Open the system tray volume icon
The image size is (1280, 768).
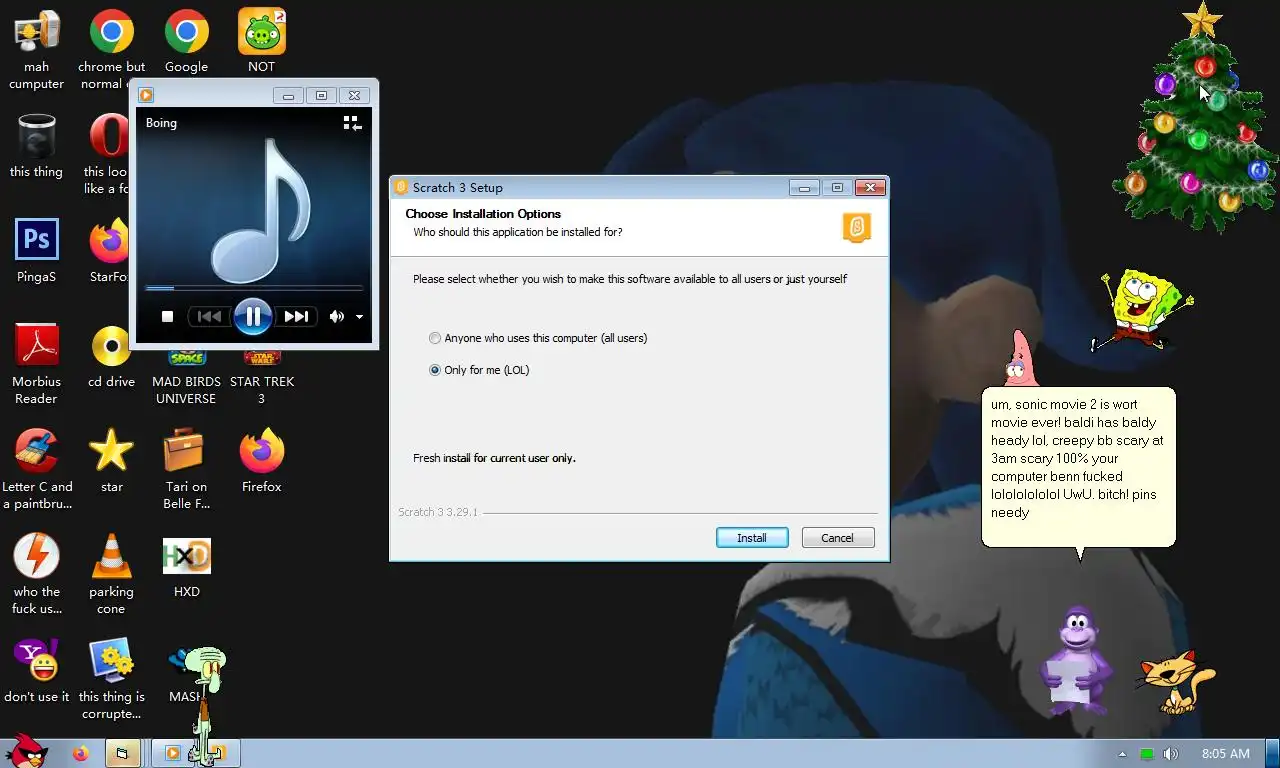pos(1171,754)
